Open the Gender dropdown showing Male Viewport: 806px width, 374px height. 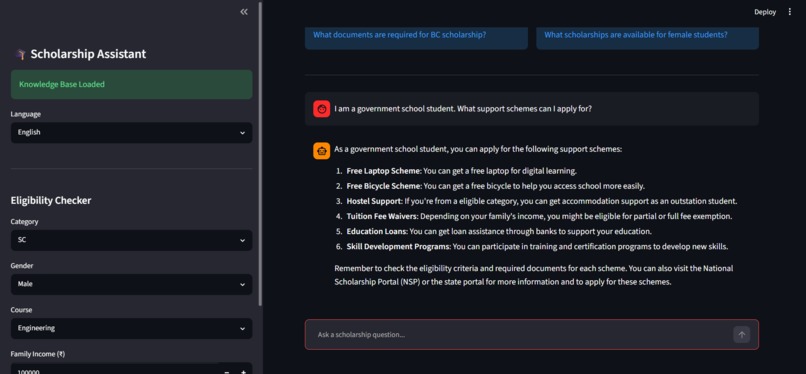[x=132, y=284]
